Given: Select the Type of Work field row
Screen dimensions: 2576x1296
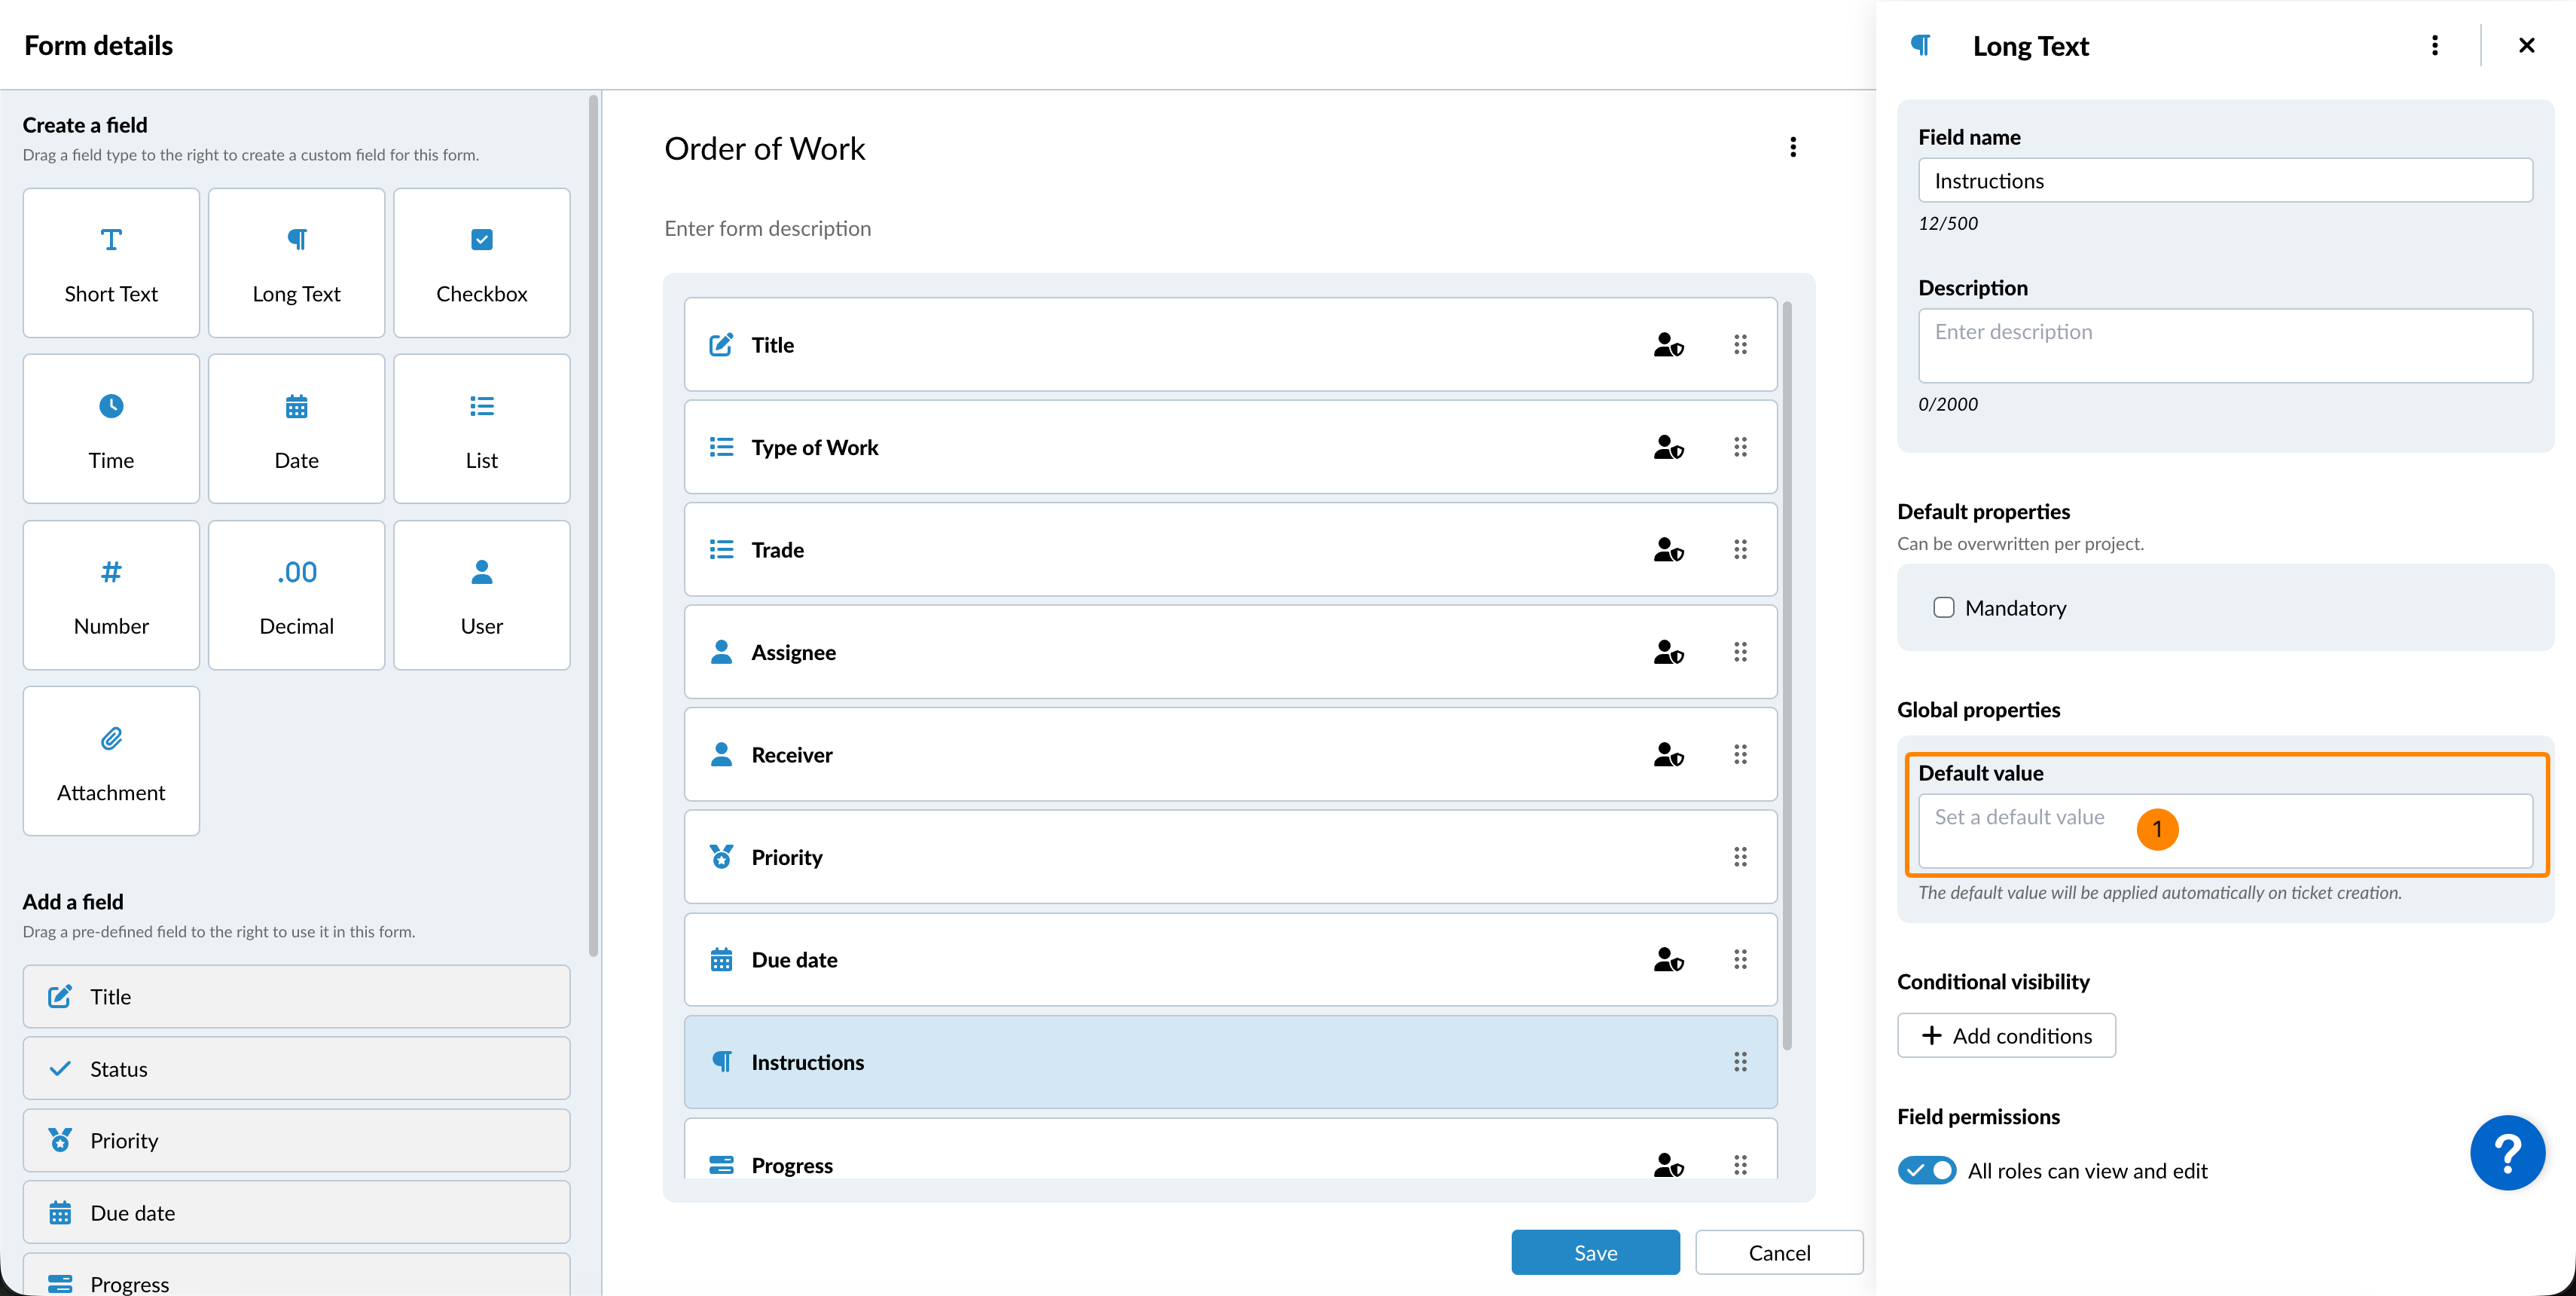Looking at the screenshot, I should [1229, 447].
